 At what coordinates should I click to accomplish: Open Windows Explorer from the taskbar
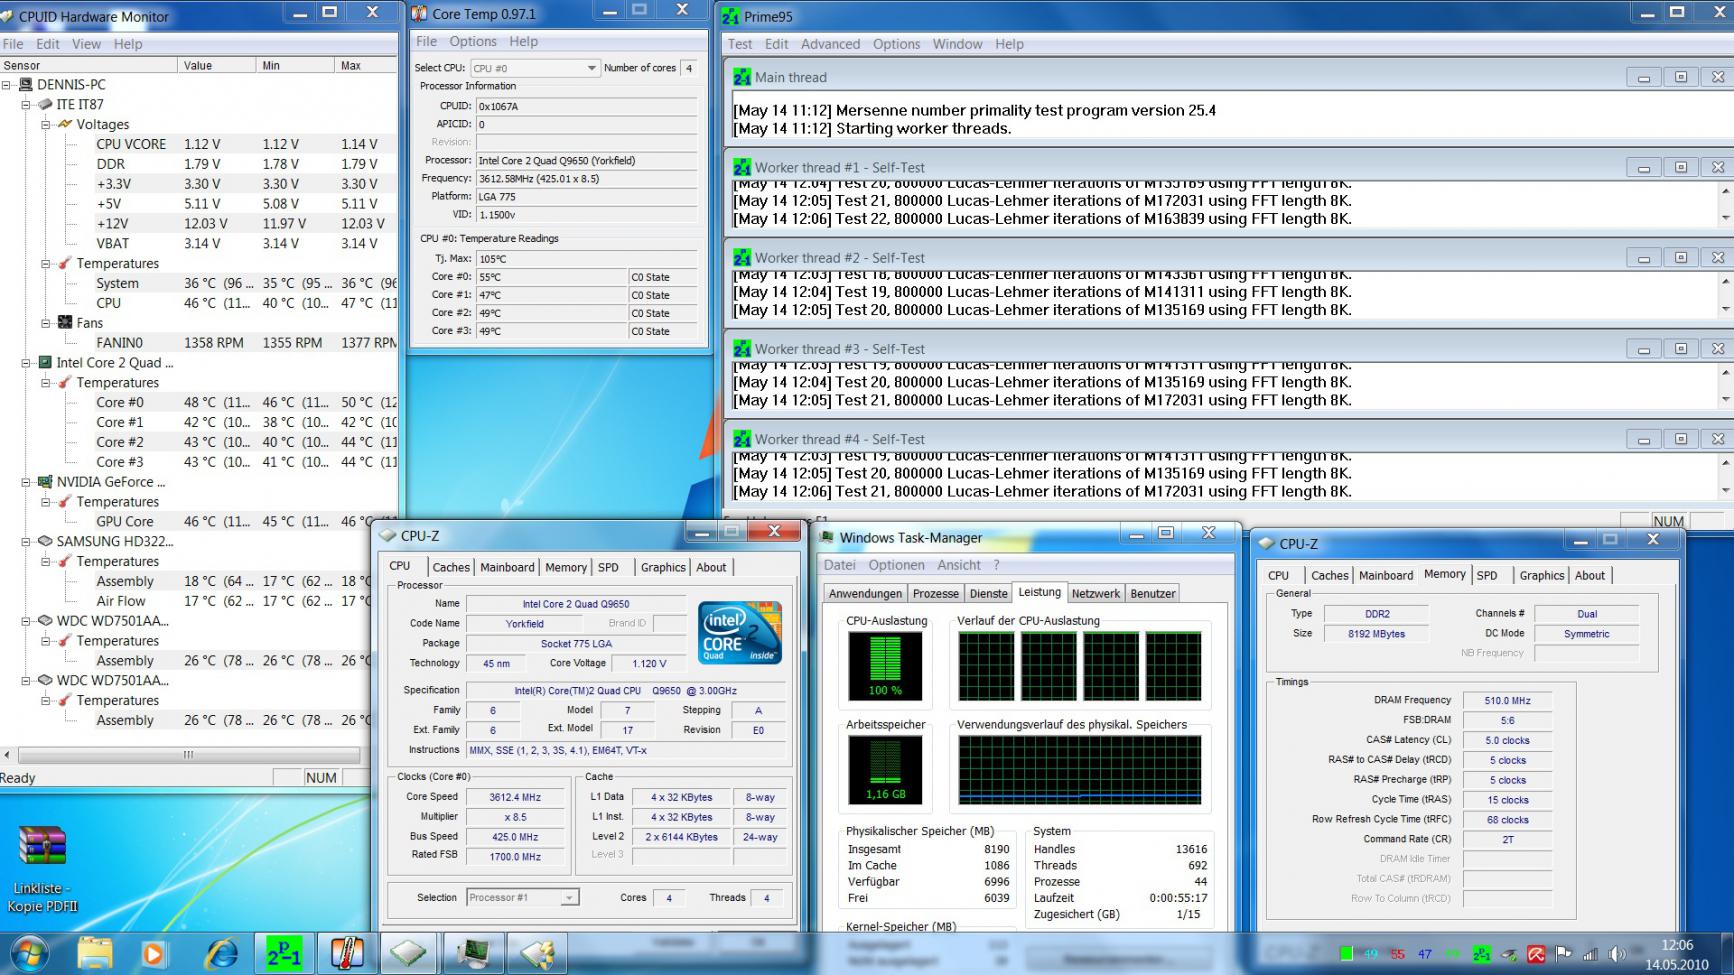[95, 954]
